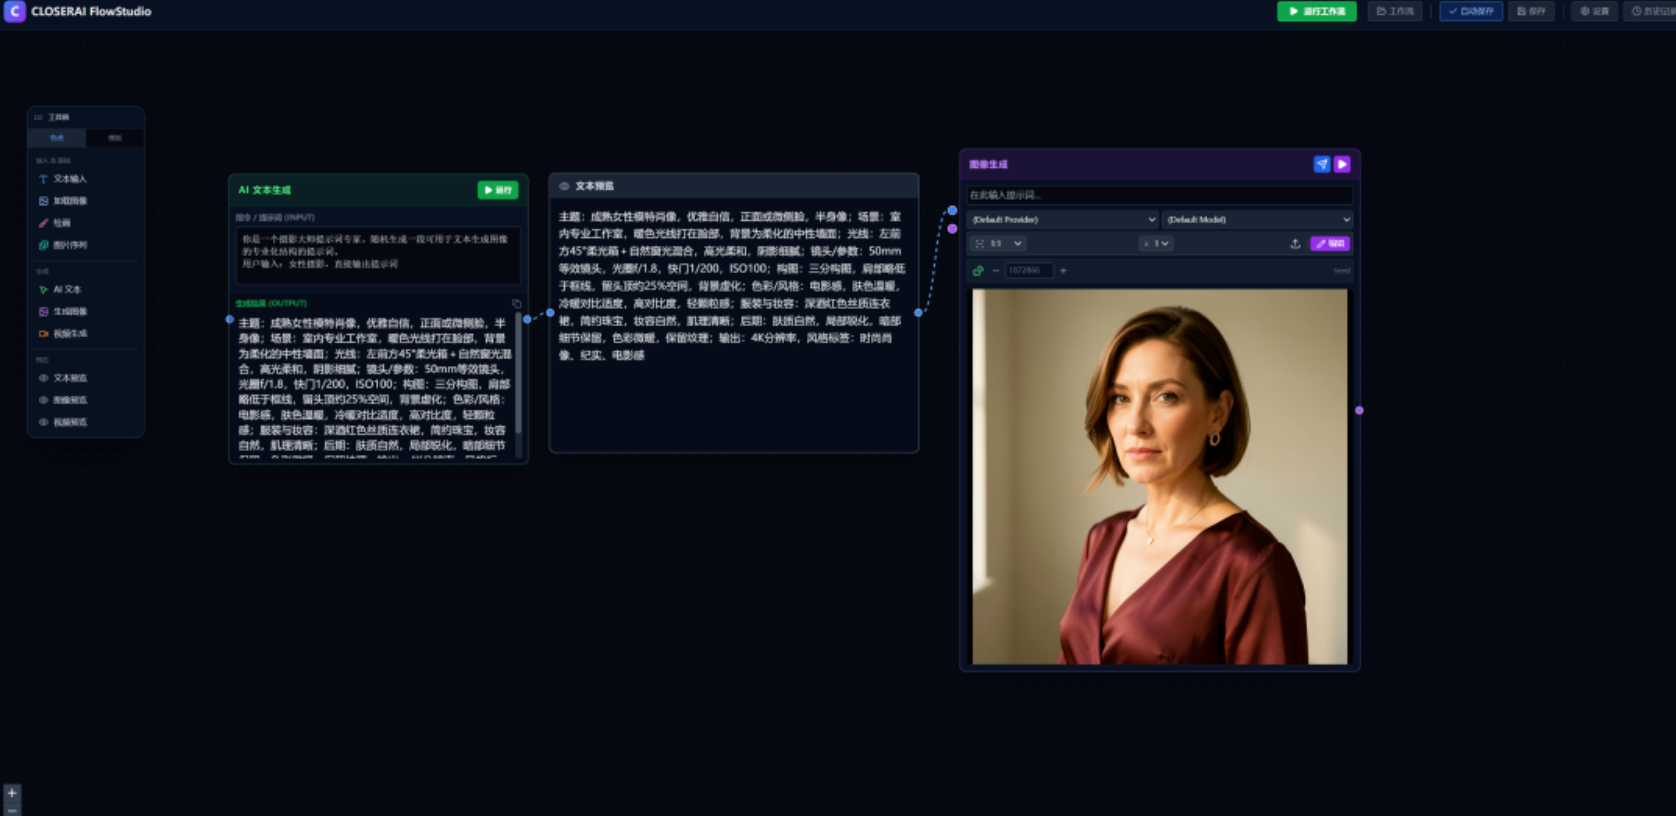Toggle the 自动保存 auto-save option
This screenshot has width=1676, height=816.
1470,11
